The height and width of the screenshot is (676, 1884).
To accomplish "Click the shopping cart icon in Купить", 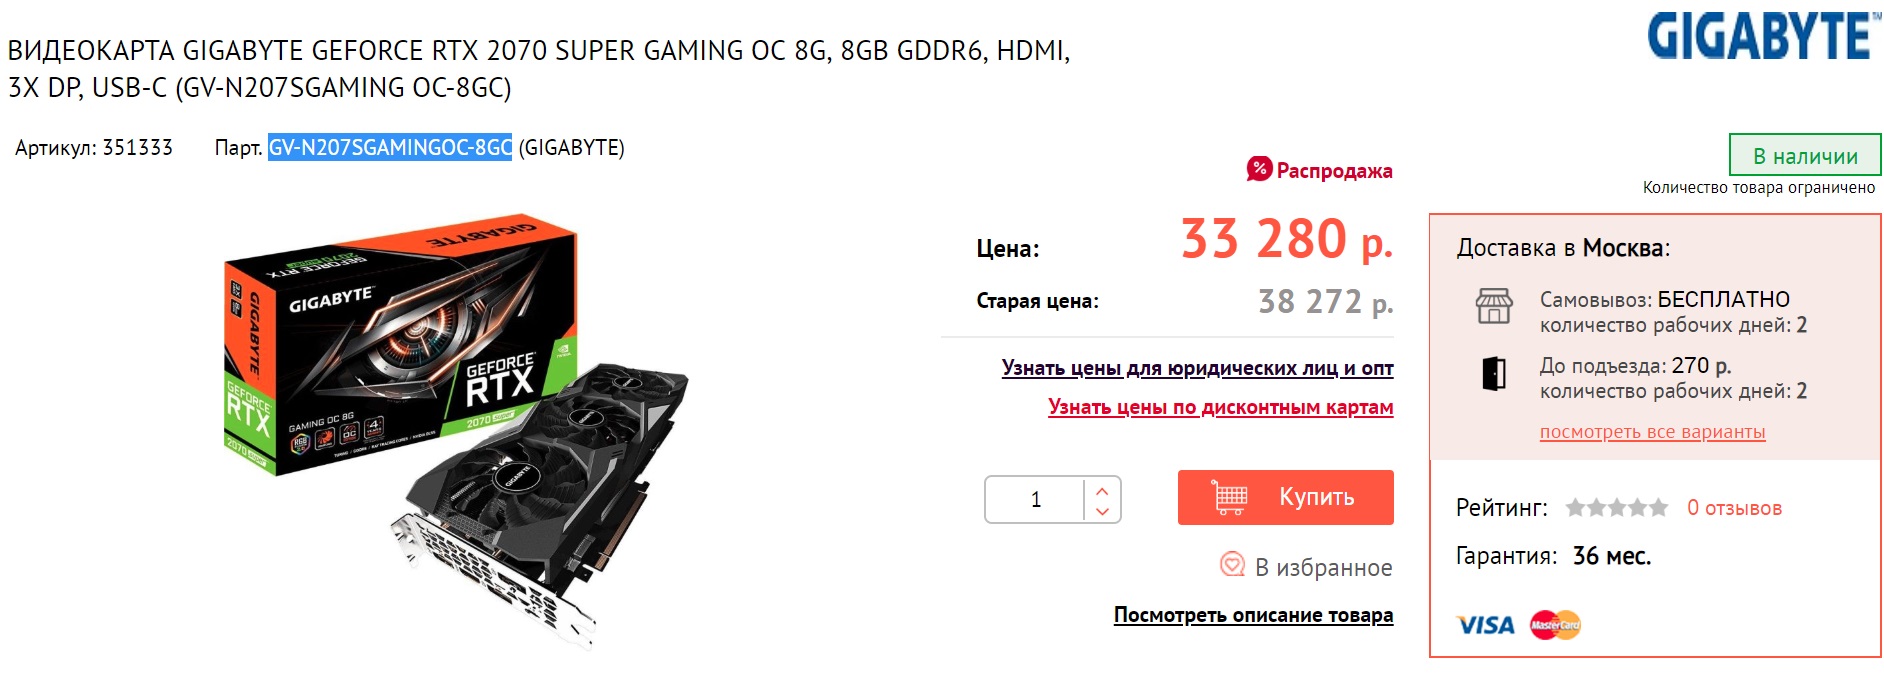I will 1229,497.
